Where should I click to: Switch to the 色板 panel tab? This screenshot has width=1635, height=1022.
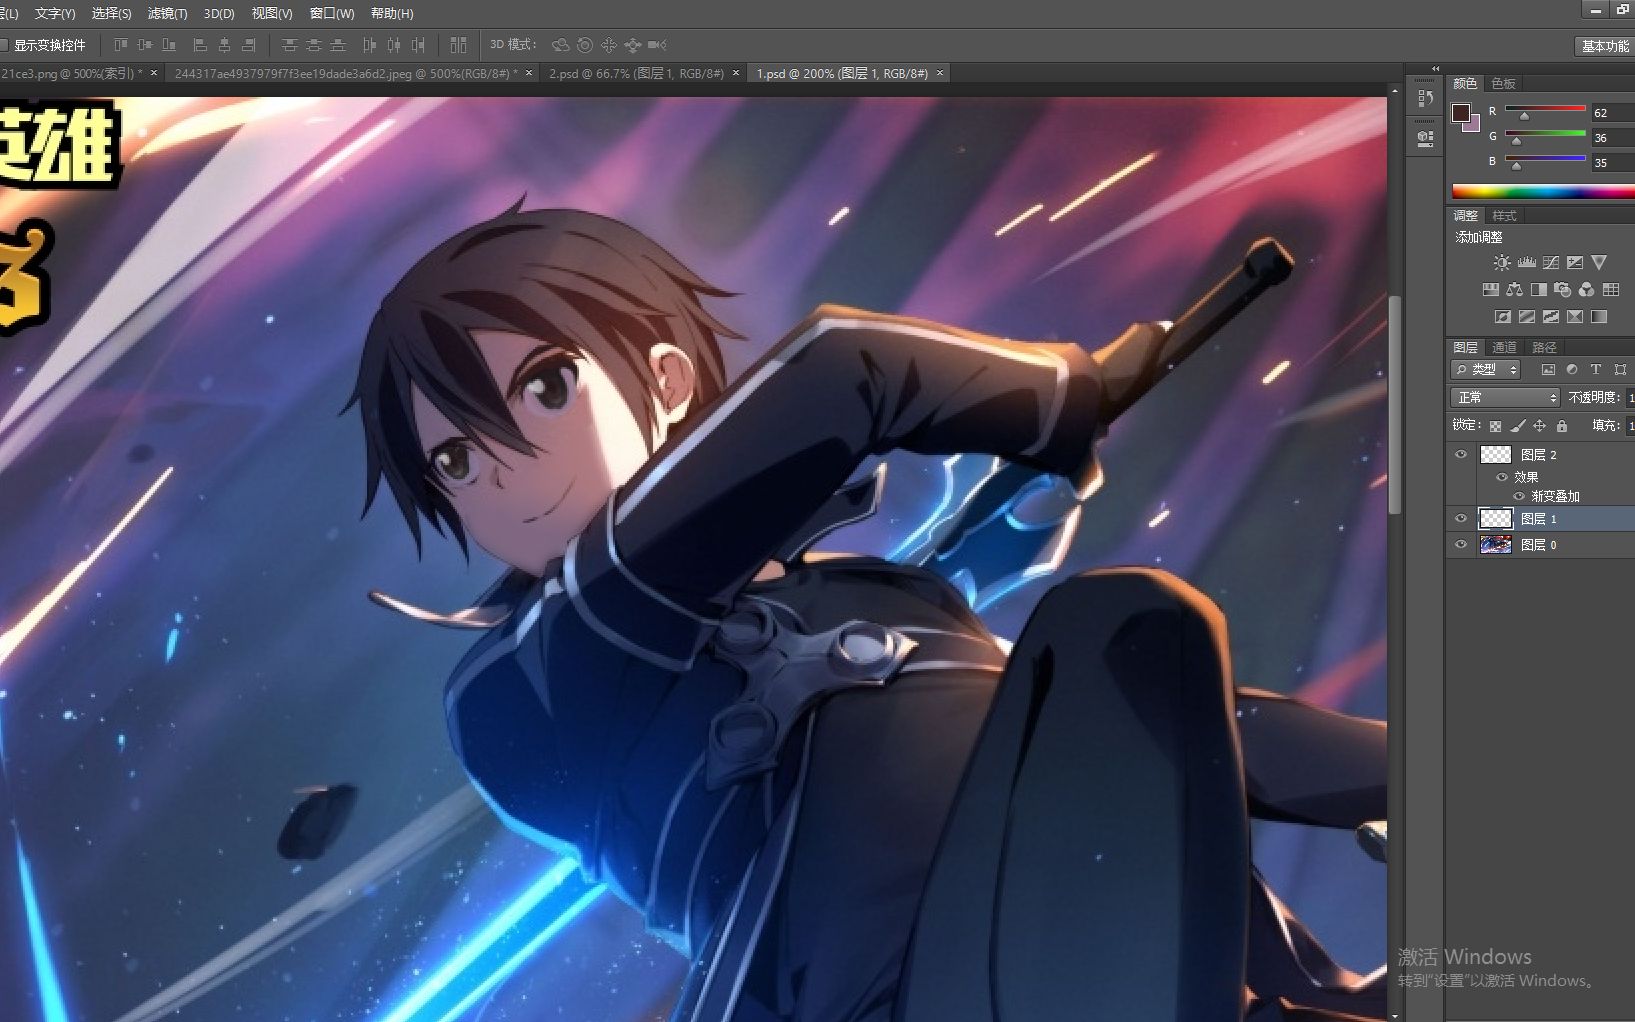[1503, 84]
